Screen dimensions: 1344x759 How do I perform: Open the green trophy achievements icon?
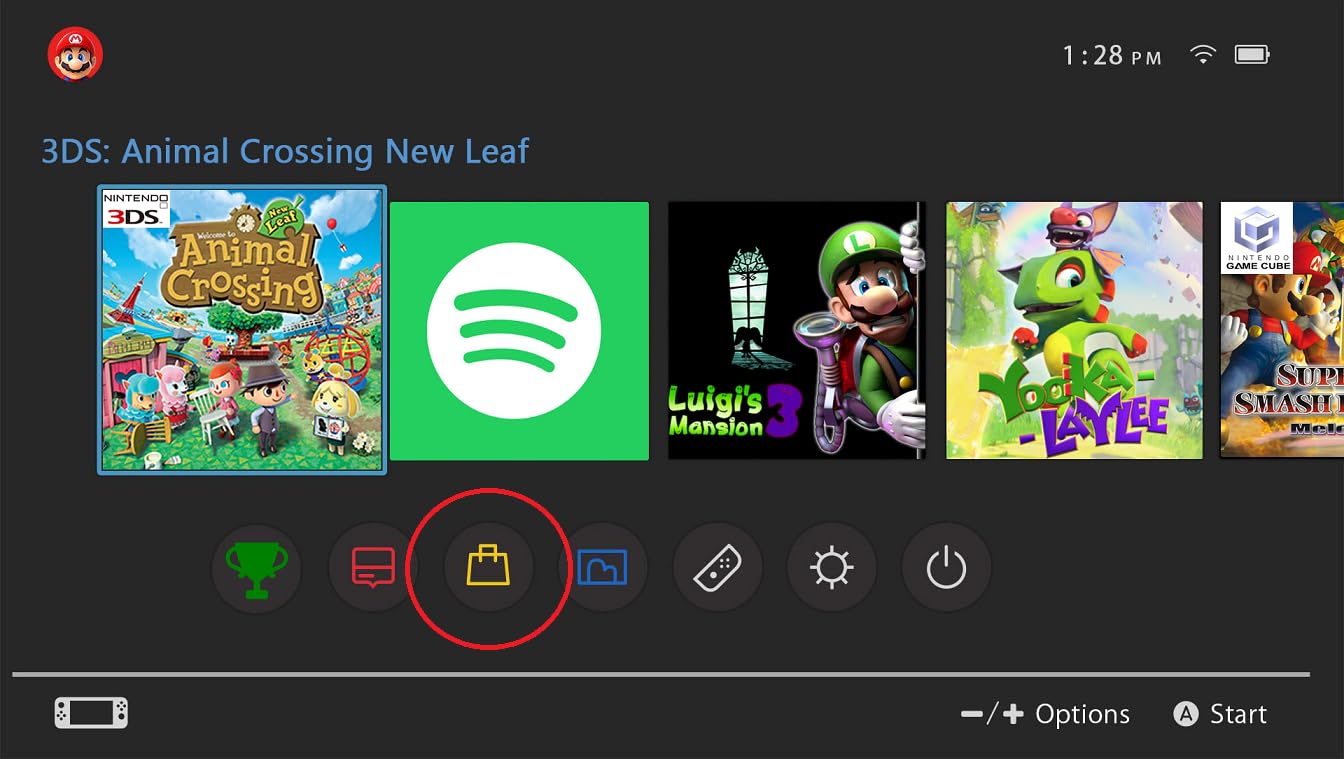pos(257,569)
